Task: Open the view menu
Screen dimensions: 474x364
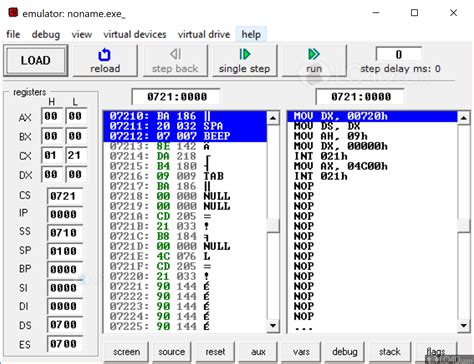Action: [82, 34]
